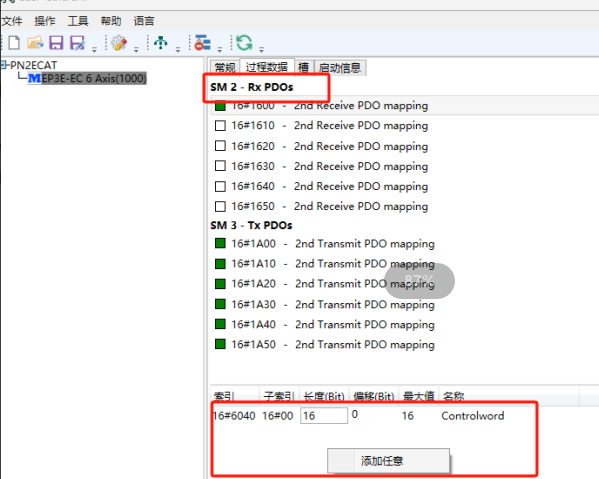Click the Open folder toolbar icon
Image resolution: width=599 pixels, height=479 pixels.
tap(35, 42)
